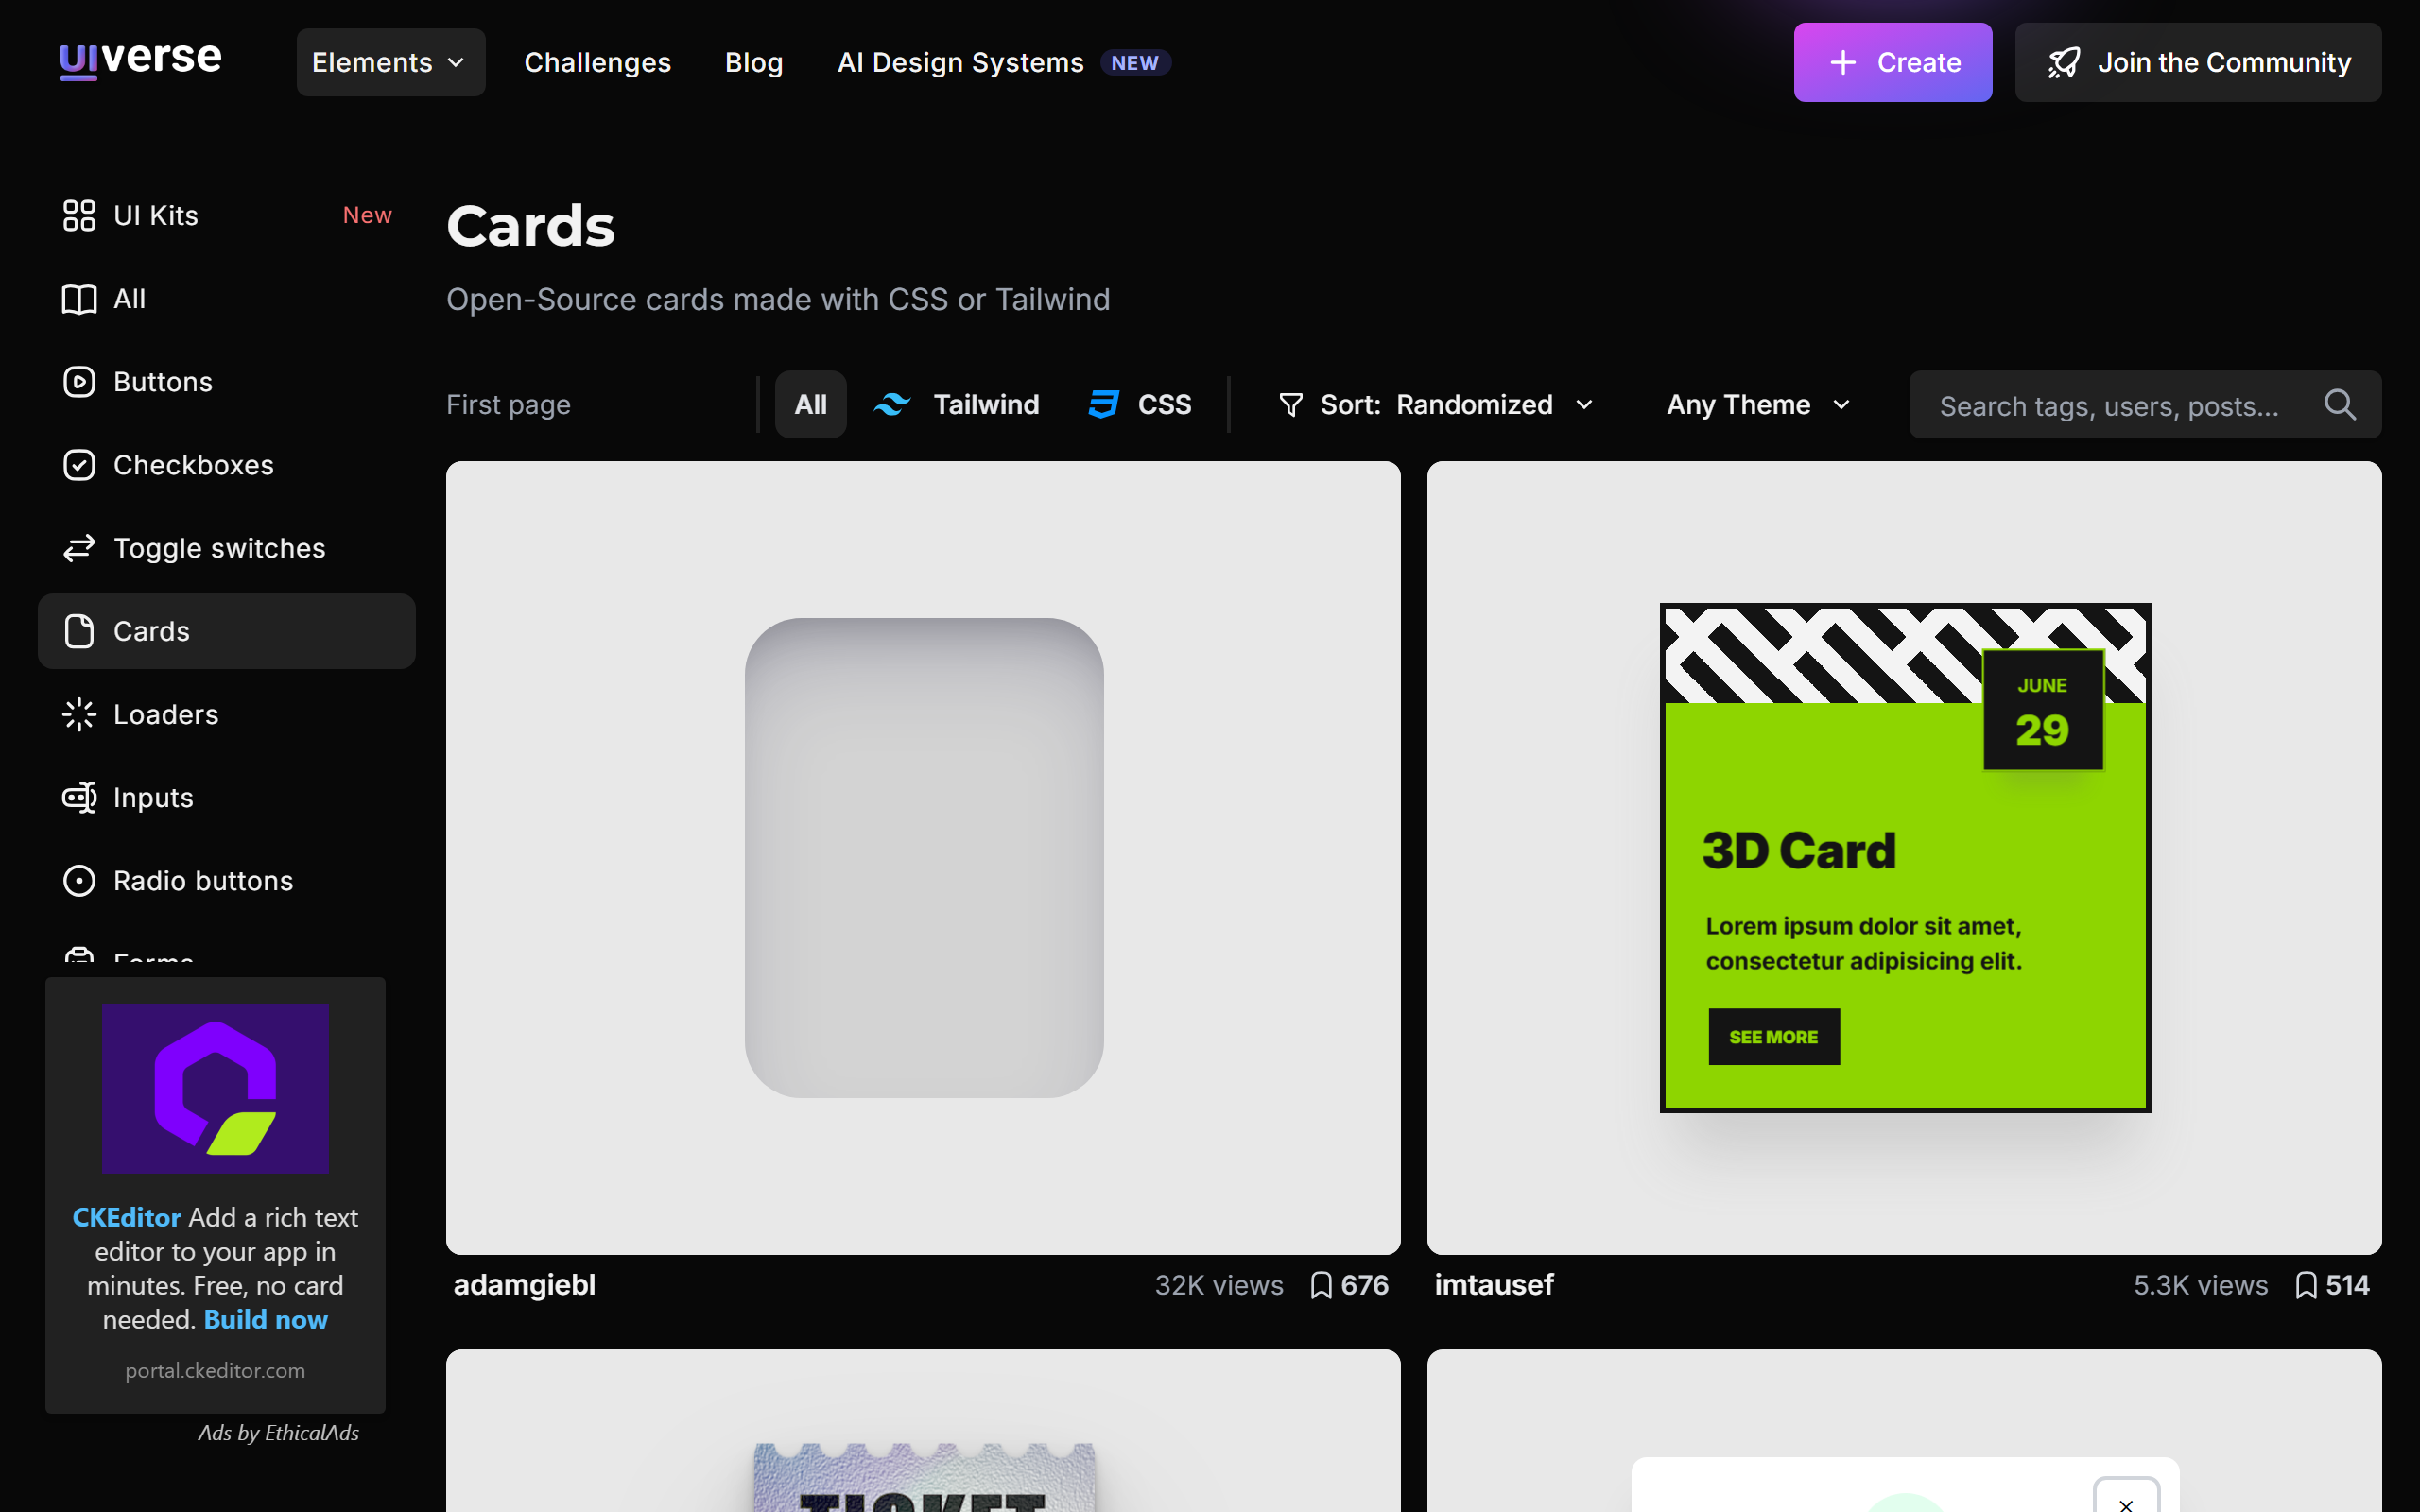Viewport: 2420px width, 1512px height.
Task: Click the CKEditor ad link
Action: pos(126,1217)
